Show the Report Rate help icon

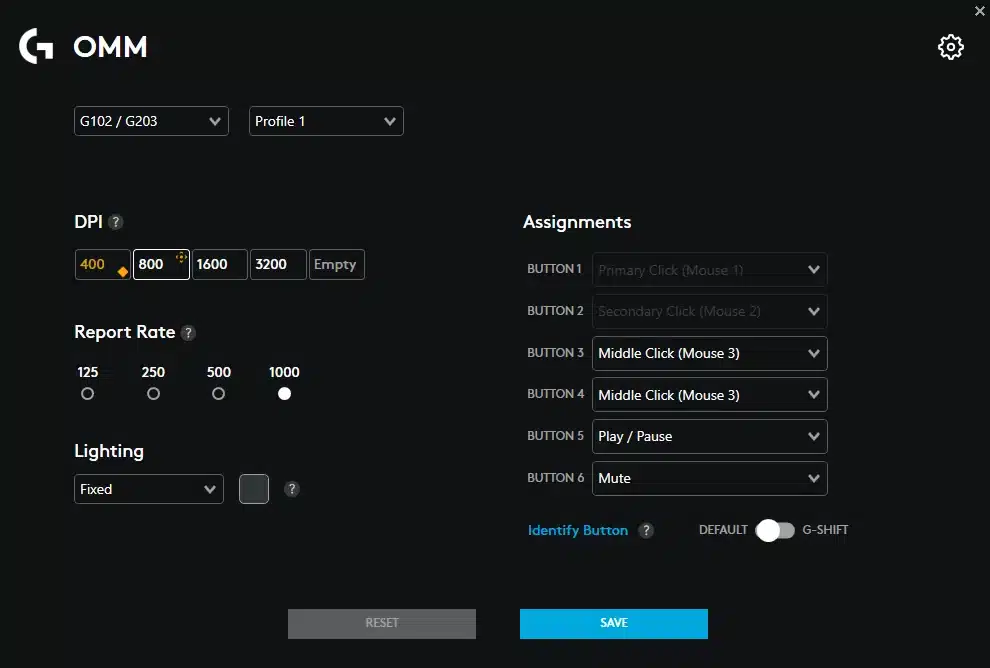point(188,333)
